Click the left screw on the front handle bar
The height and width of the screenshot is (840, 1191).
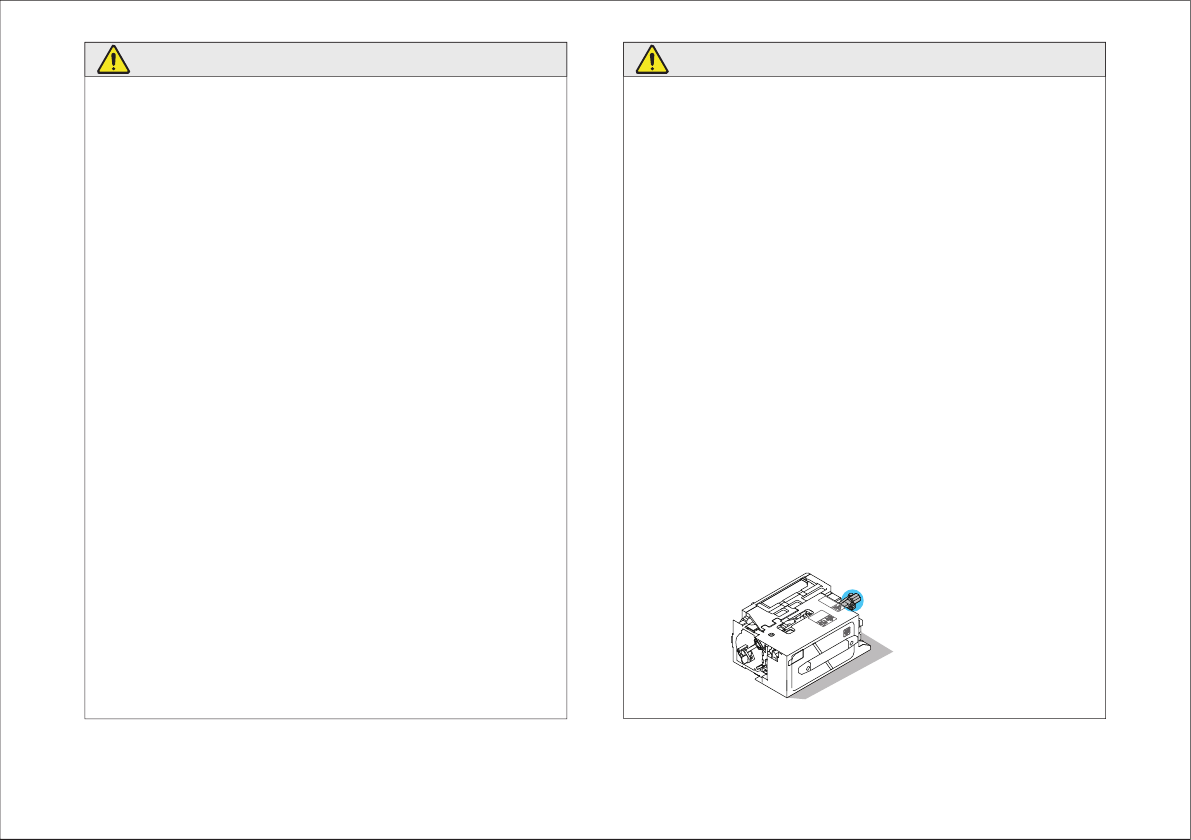[x=808, y=668]
